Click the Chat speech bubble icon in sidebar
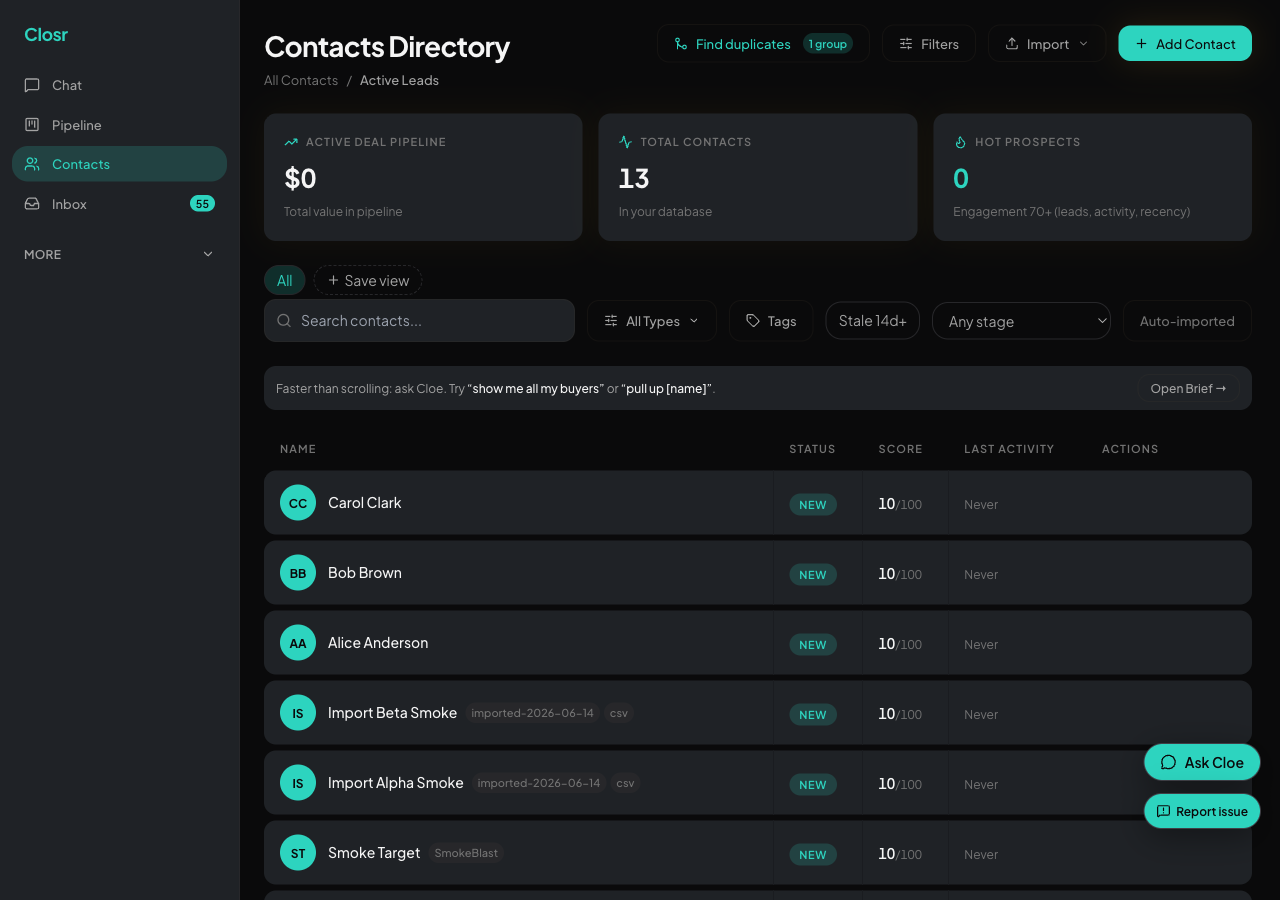The image size is (1280, 900). [x=32, y=85]
